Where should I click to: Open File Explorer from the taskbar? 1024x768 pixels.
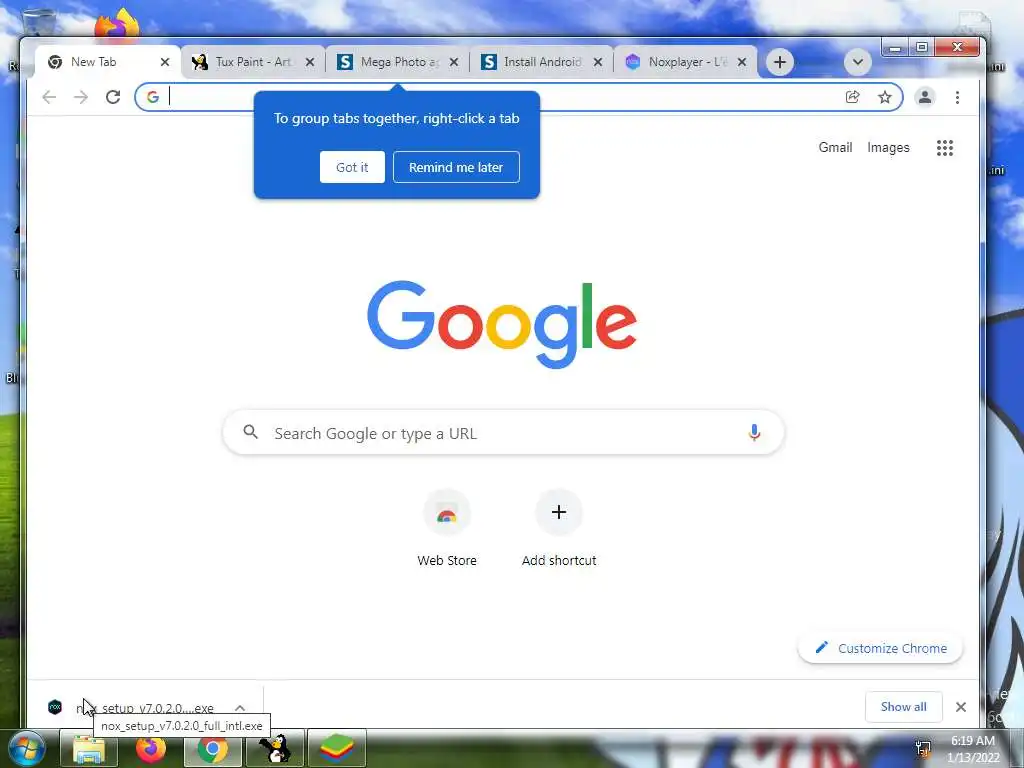click(x=88, y=749)
